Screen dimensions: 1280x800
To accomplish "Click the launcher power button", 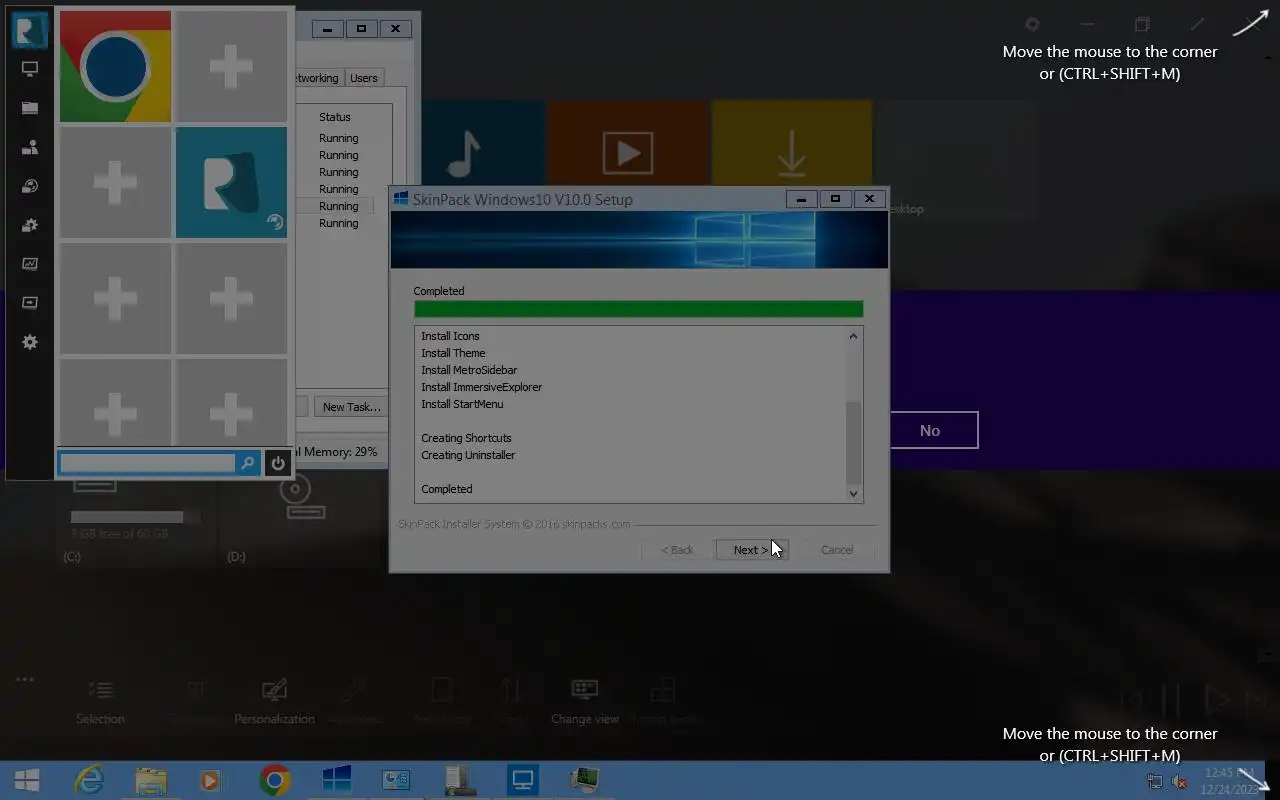I will tap(278, 463).
